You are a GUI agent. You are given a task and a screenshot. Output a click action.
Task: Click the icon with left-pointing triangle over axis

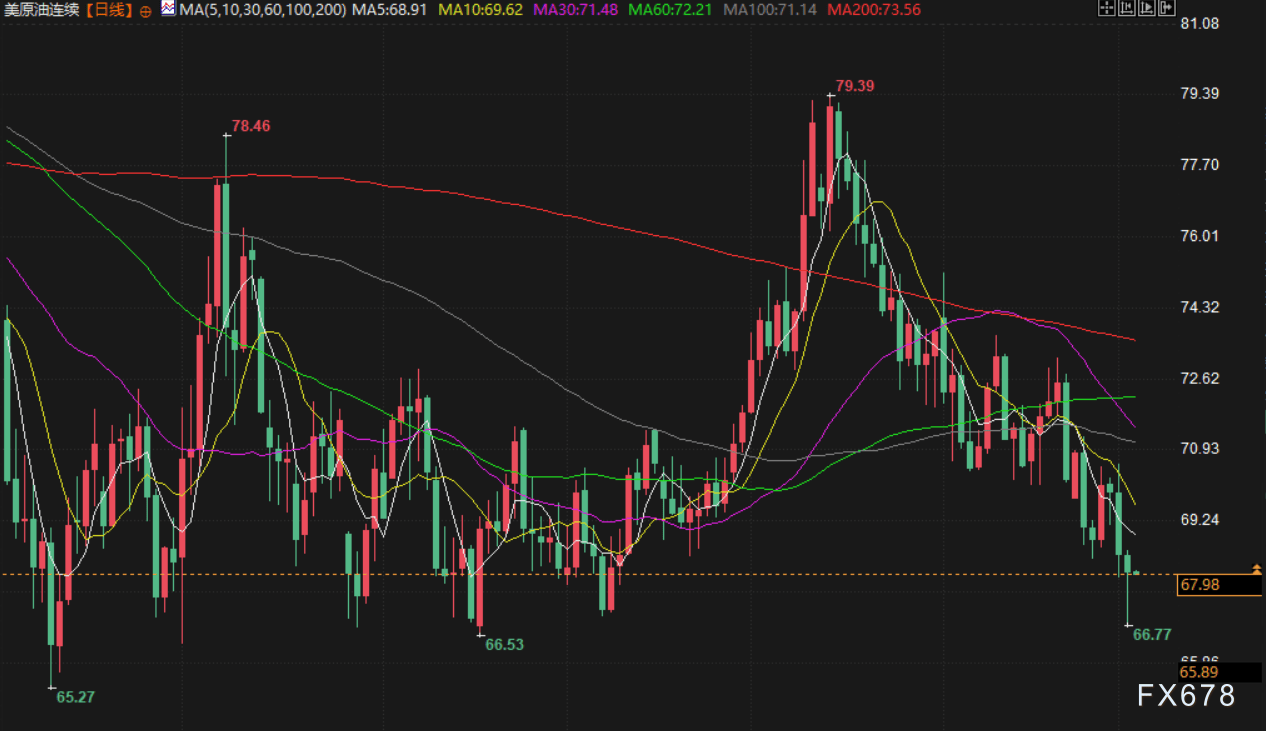pyautogui.click(x=1127, y=8)
